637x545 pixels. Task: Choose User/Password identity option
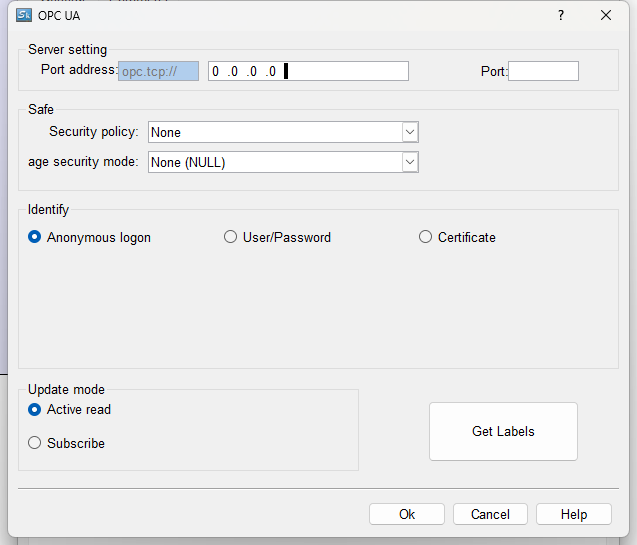click(x=231, y=237)
